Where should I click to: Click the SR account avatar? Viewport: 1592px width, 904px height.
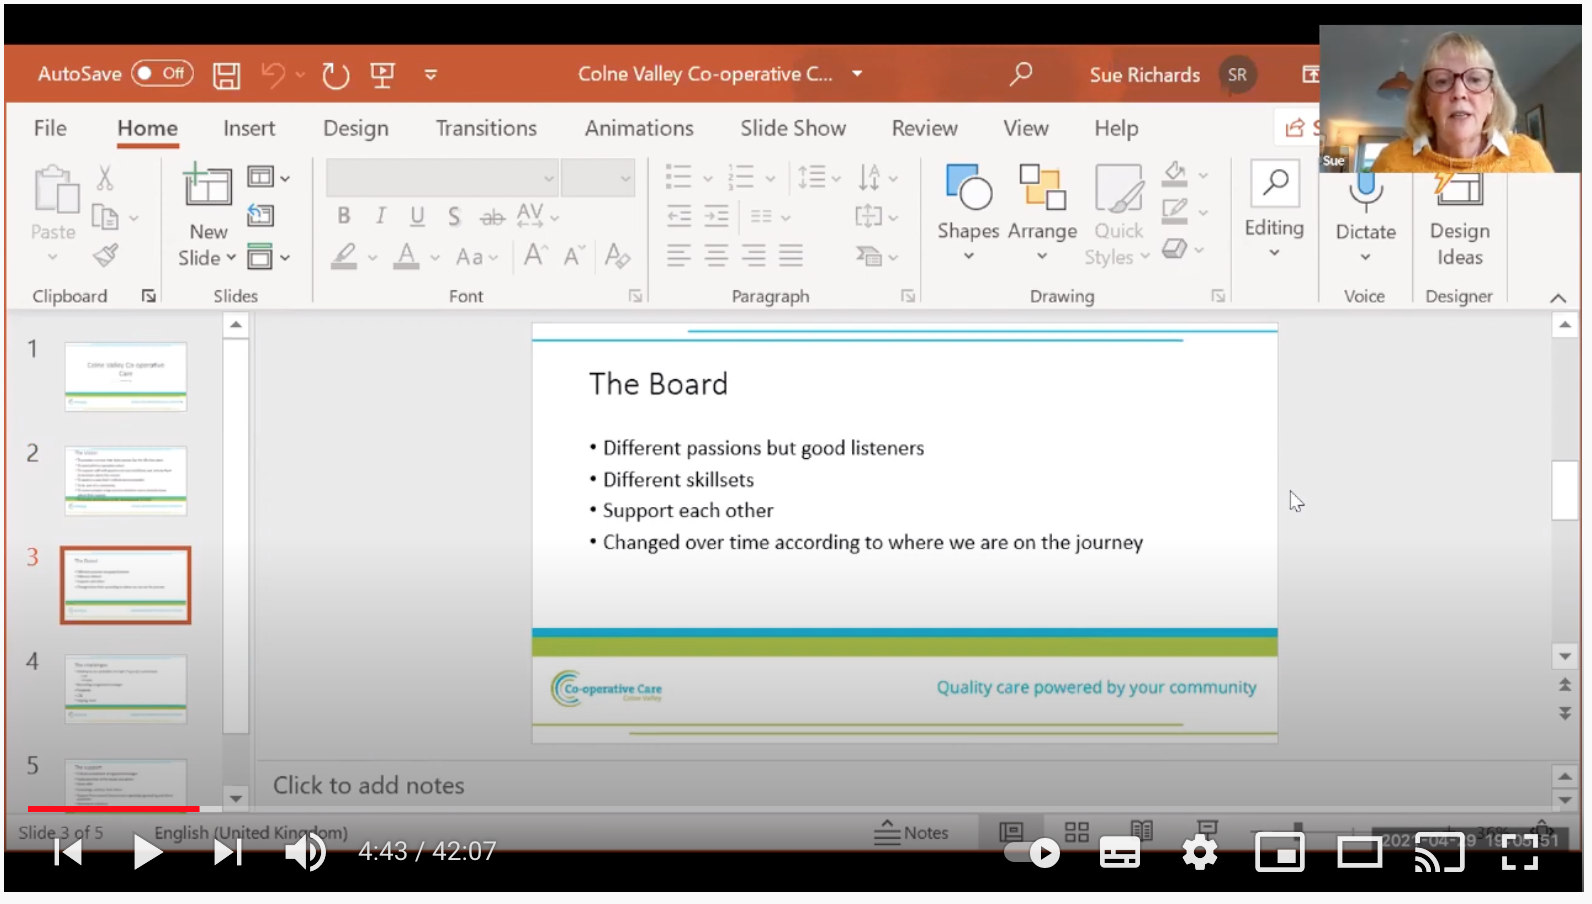[x=1237, y=75]
